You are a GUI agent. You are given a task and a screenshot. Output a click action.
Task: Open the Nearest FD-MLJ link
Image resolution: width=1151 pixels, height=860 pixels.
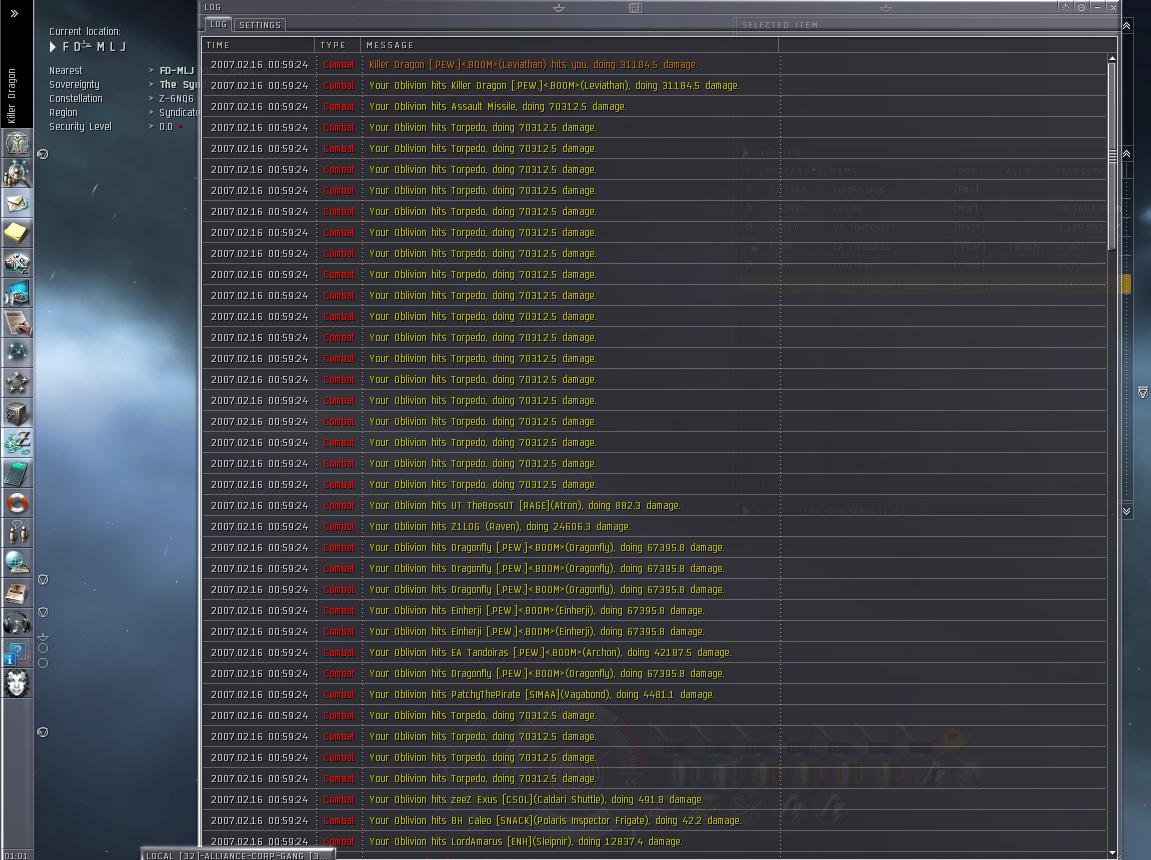tap(177, 70)
